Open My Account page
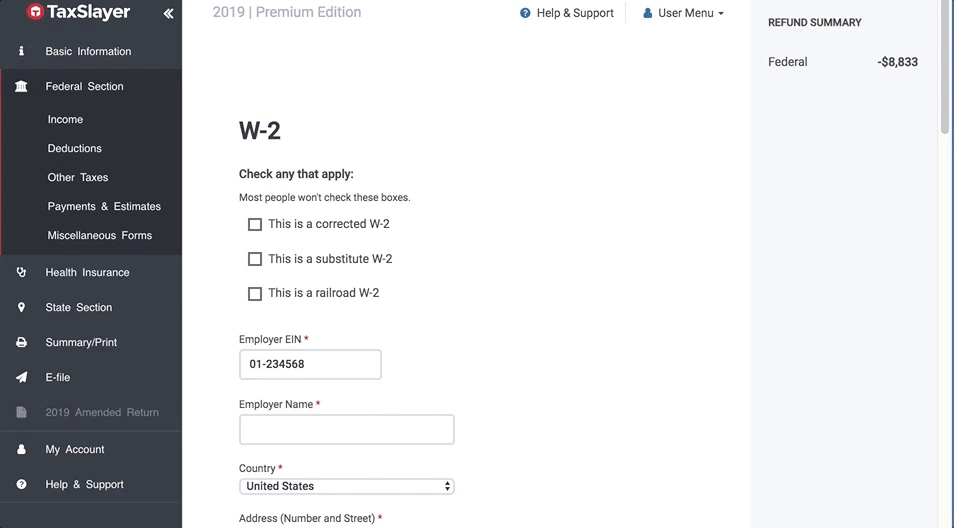This screenshot has width=954, height=528. pyautogui.click(x=75, y=449)
